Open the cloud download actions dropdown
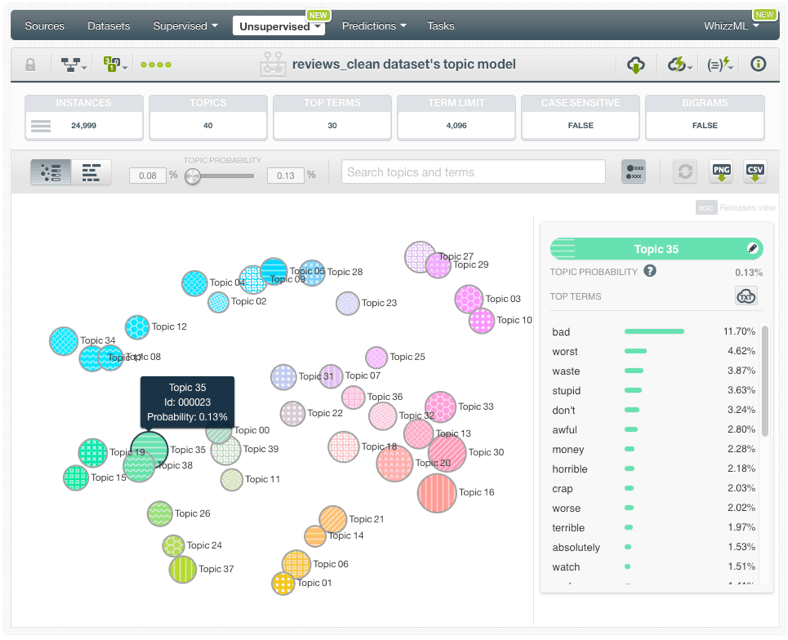 click(x=636, y=65)
